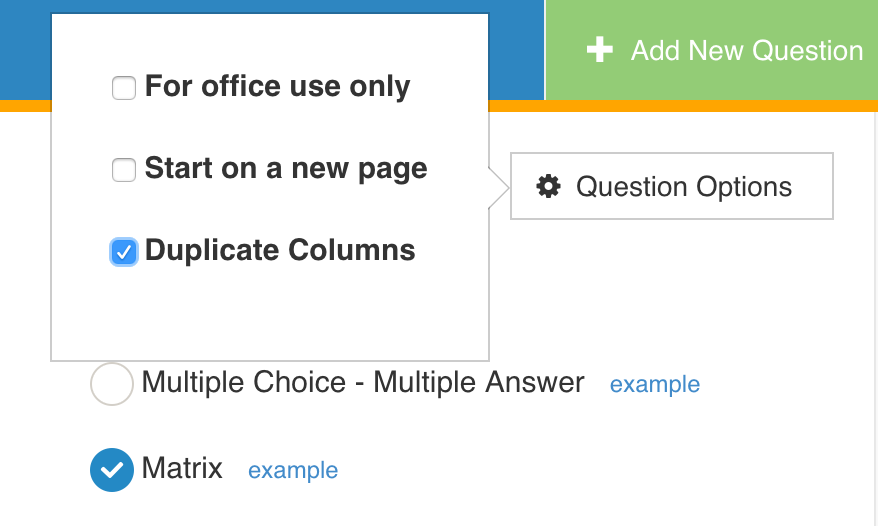Select the Multiple Choice - Multiple Answer radio button
Image resolution: width=878 pixels, height=526 pixels.
click(112, 384)
